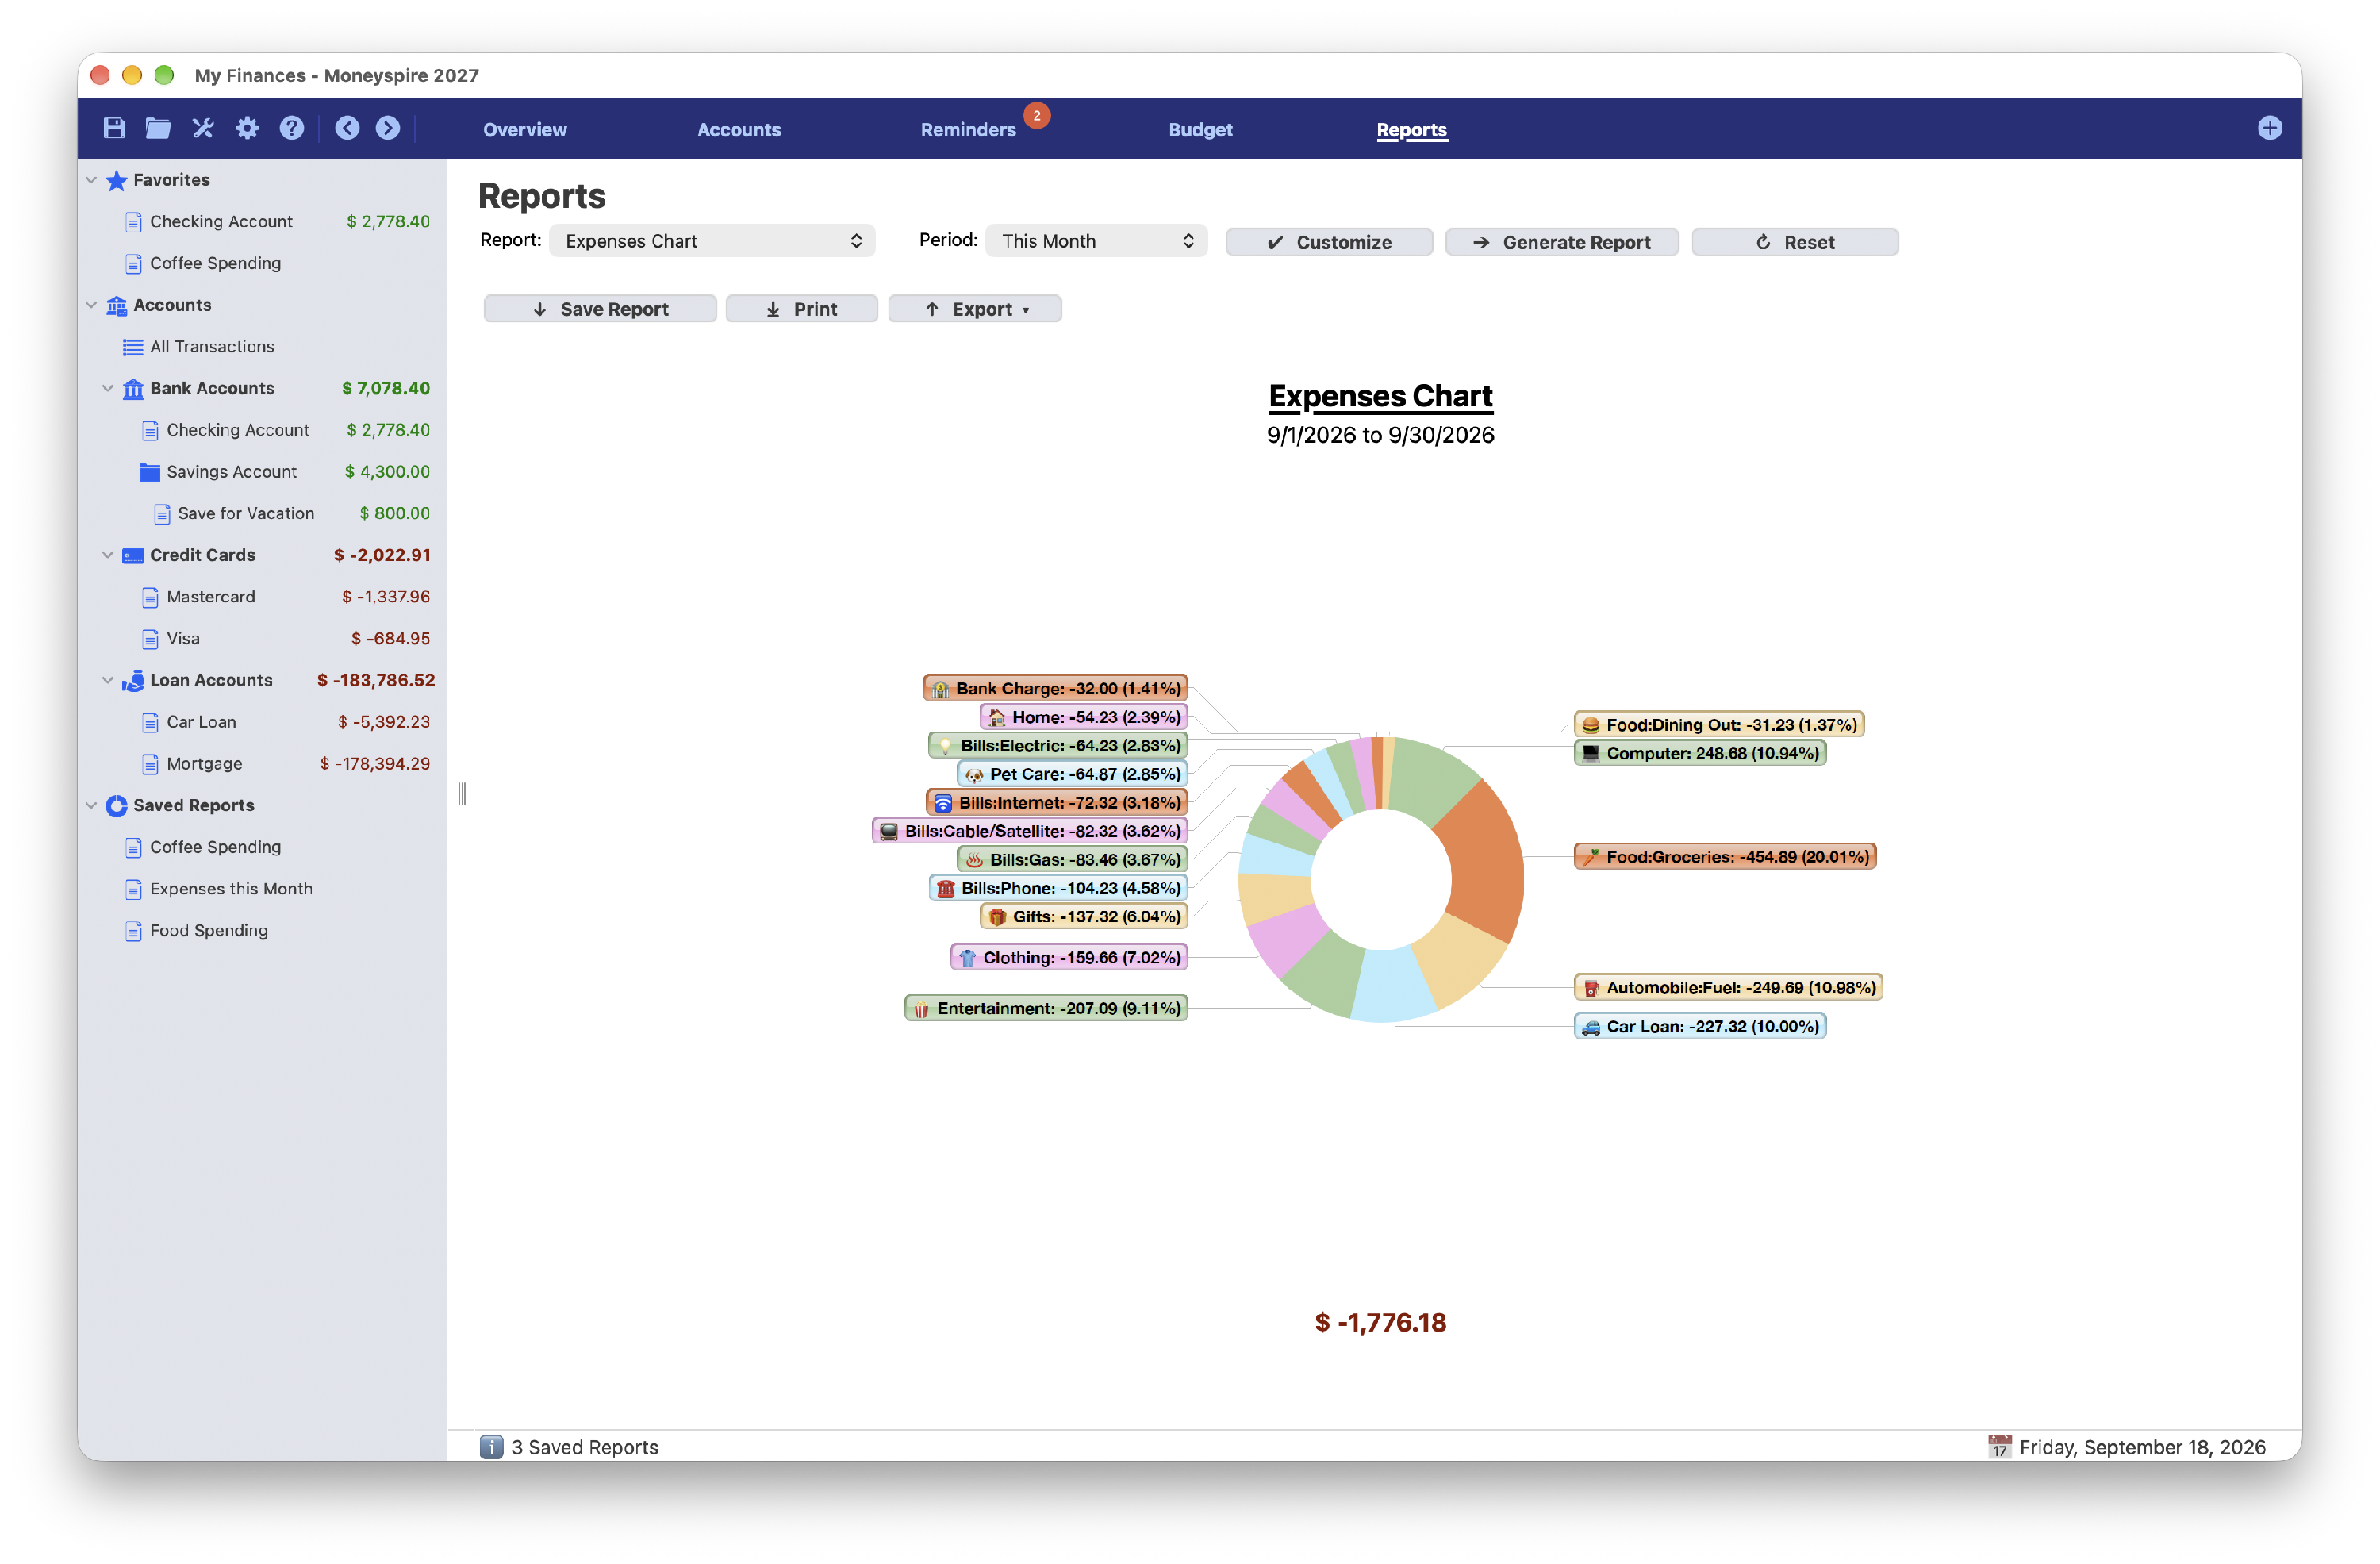Viewport: 2380px width, 1564px height.
Task: Collapse the Credit Cards group
Action: click(x=108, y=555)
